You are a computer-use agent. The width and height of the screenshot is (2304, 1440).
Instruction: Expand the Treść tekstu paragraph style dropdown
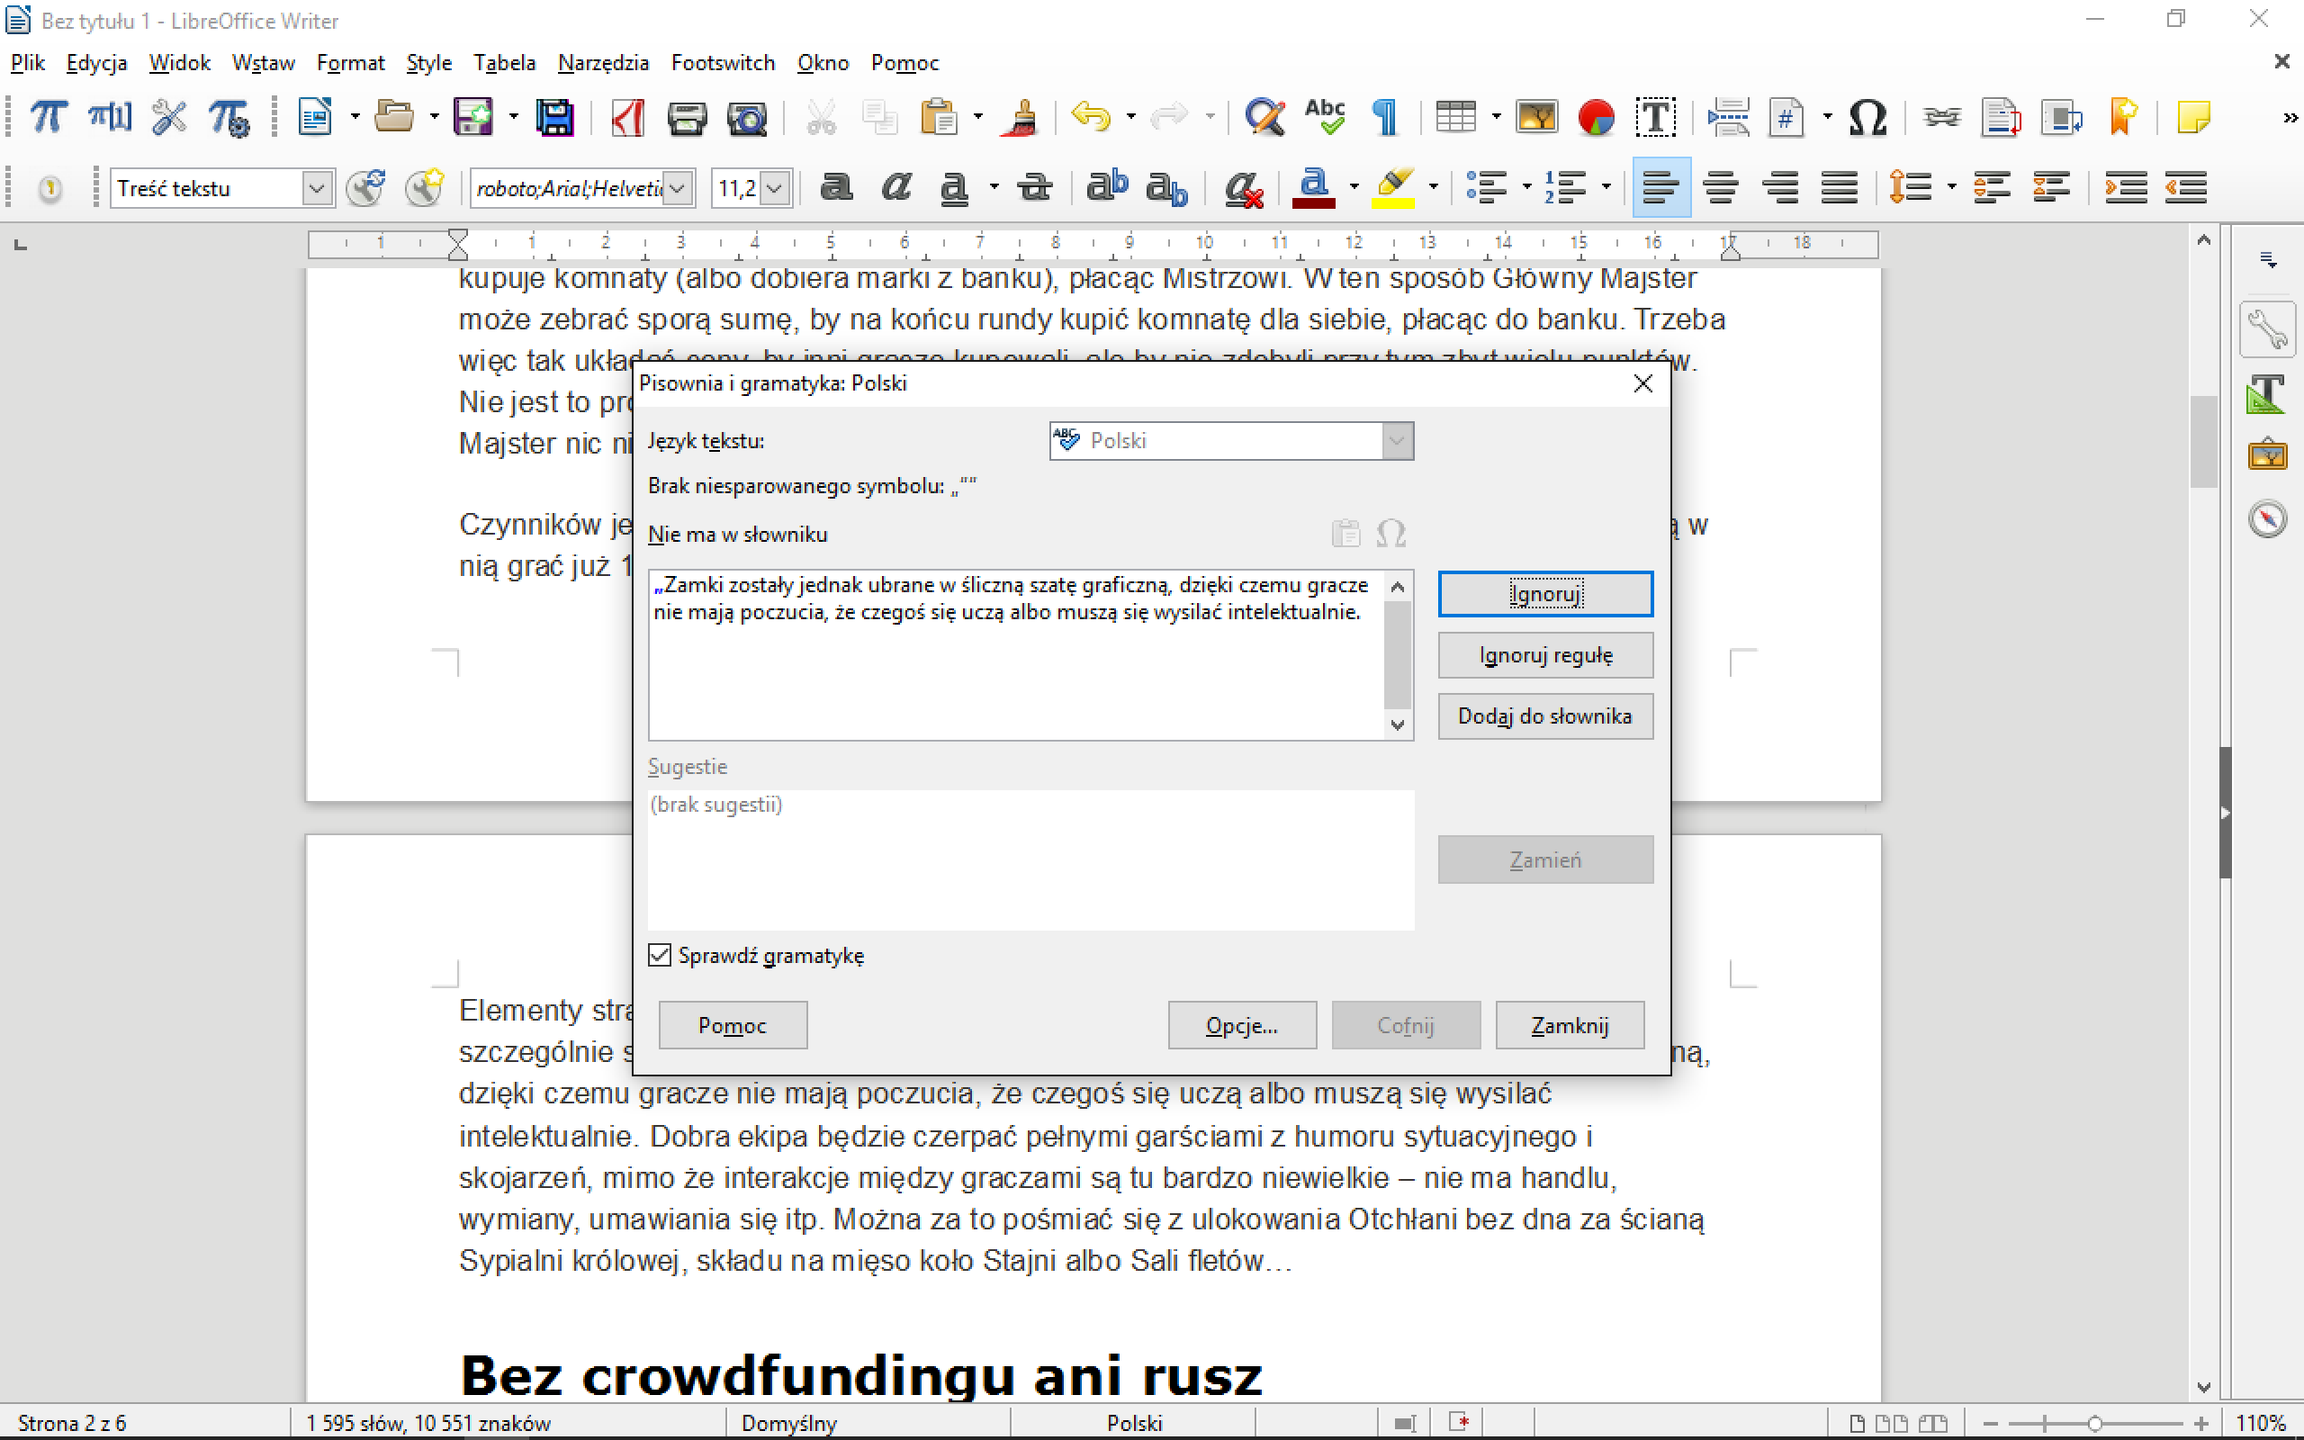pos(317,188)
